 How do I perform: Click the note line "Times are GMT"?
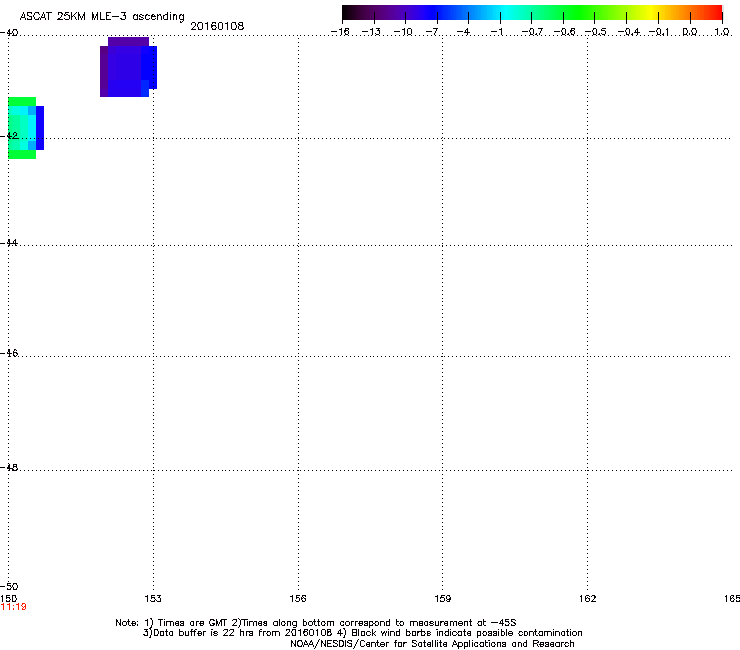(x=192, y=623)
